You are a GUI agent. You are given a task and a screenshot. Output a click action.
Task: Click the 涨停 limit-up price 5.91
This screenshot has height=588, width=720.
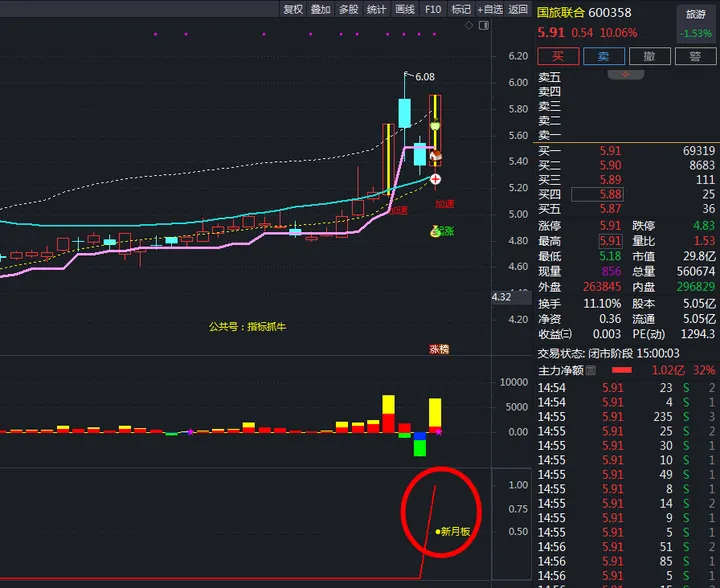610,226
